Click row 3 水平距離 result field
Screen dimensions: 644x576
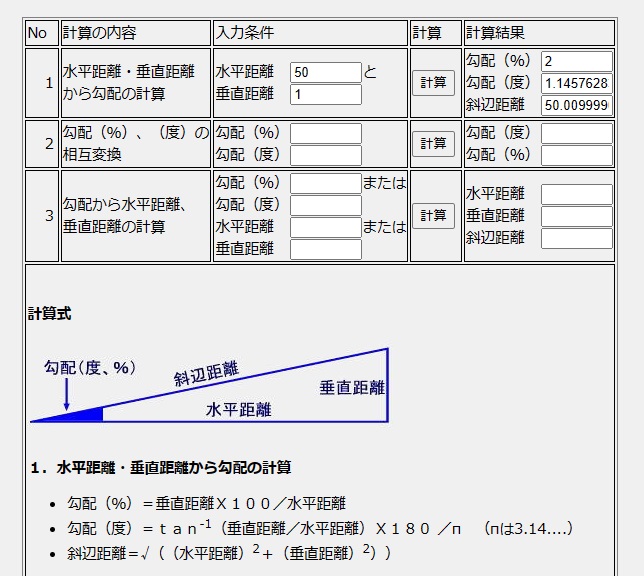click(577, 194)
